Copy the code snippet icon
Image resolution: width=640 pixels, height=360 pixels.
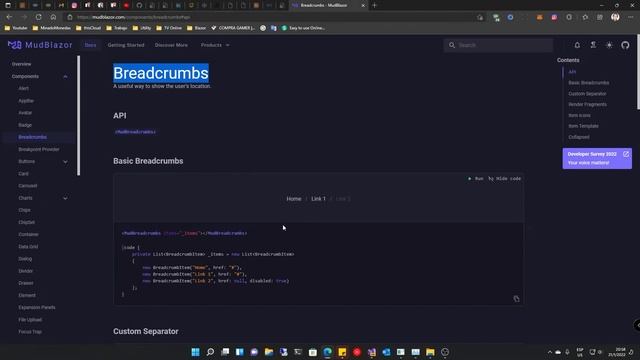[516, 299]
